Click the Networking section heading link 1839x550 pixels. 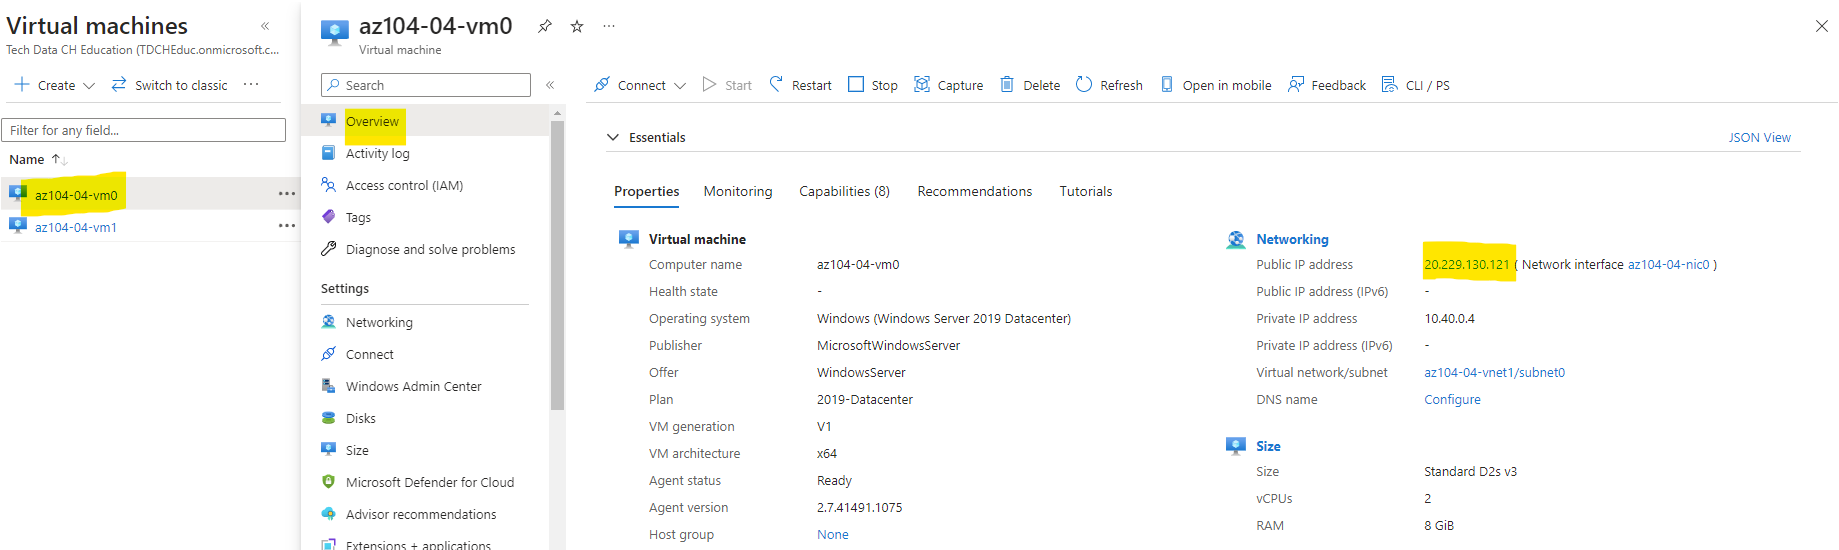tap(1292, 239)
